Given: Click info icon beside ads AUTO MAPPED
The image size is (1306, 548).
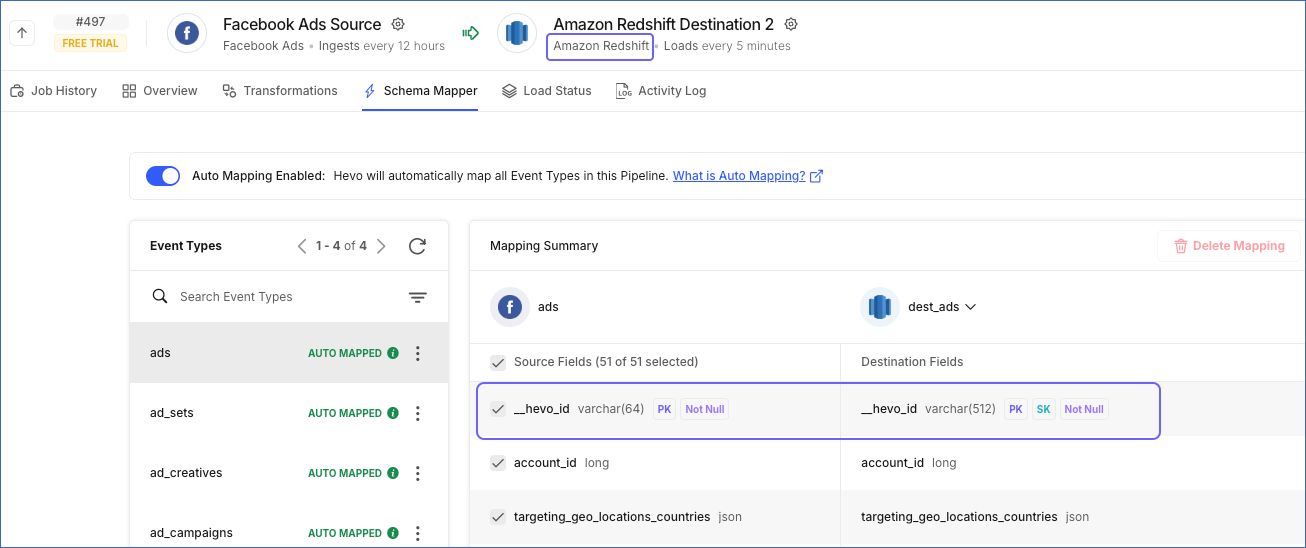Looking at the screenshot, I should coord(393,353).
